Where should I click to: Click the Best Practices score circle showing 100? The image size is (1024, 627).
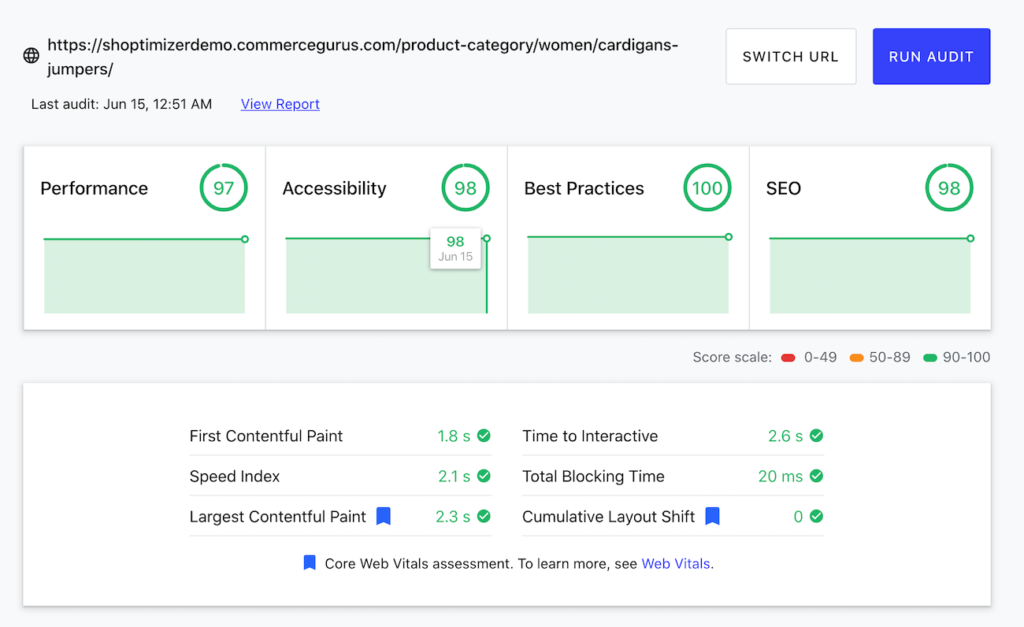707,187
